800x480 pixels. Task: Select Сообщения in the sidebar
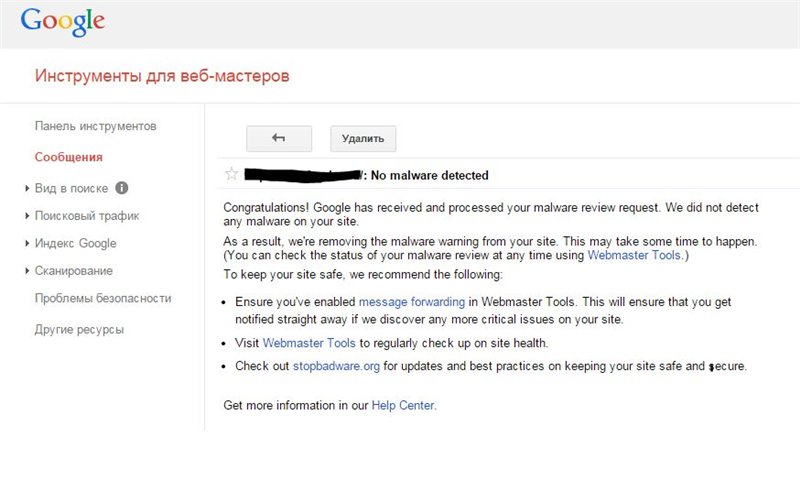tap(68, 157)
